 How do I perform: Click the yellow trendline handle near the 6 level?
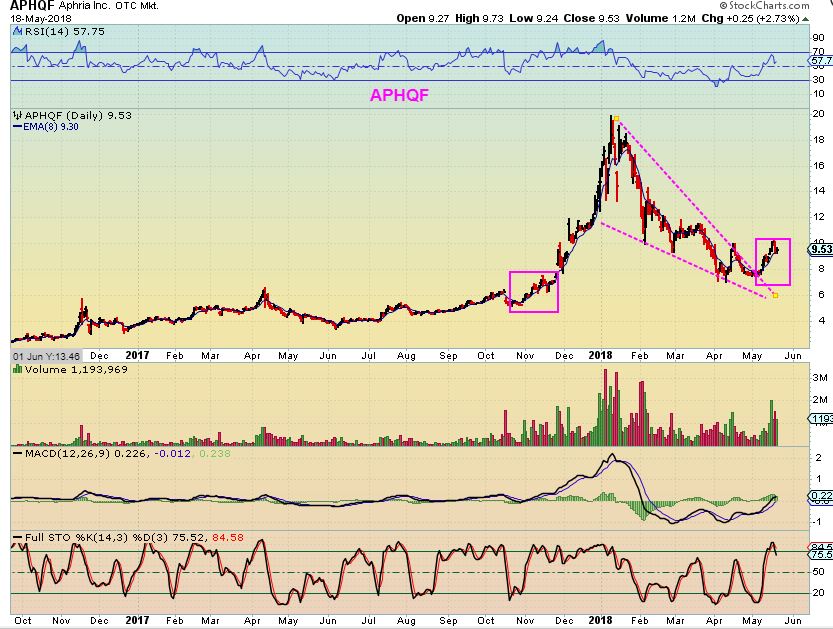tap(775, 295)
